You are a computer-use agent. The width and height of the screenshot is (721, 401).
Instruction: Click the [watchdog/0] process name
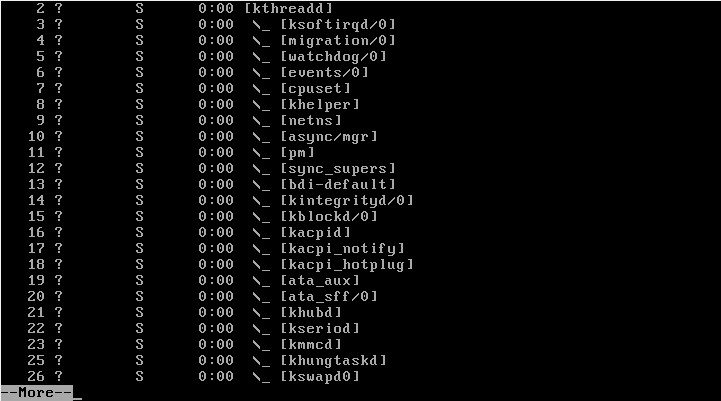coord(333,57)
